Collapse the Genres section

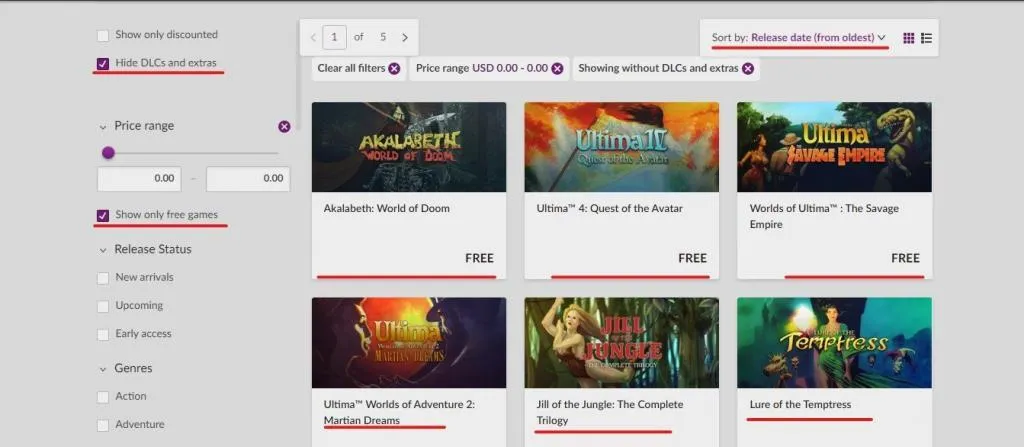tap(103, 369)
